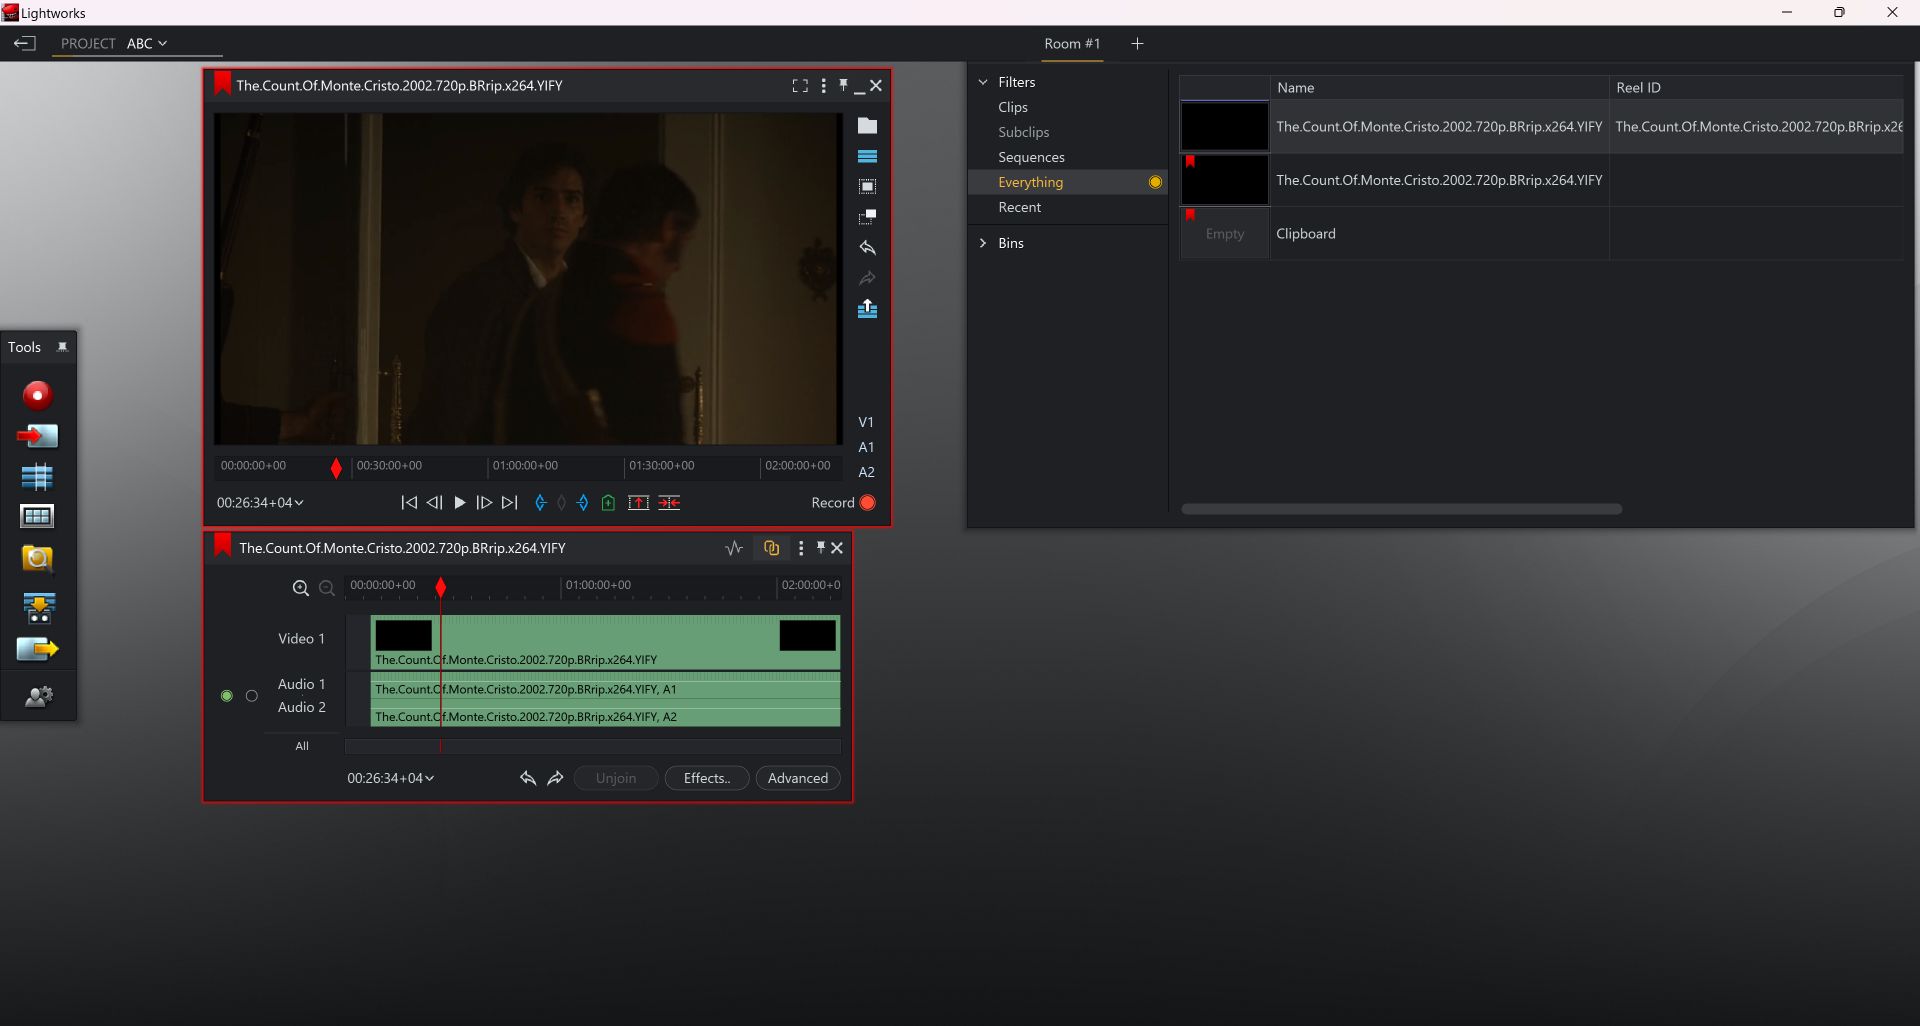1920x1026 pixels.
Task: Jump to the start of the clip
Action: click(x=409, y=503)
